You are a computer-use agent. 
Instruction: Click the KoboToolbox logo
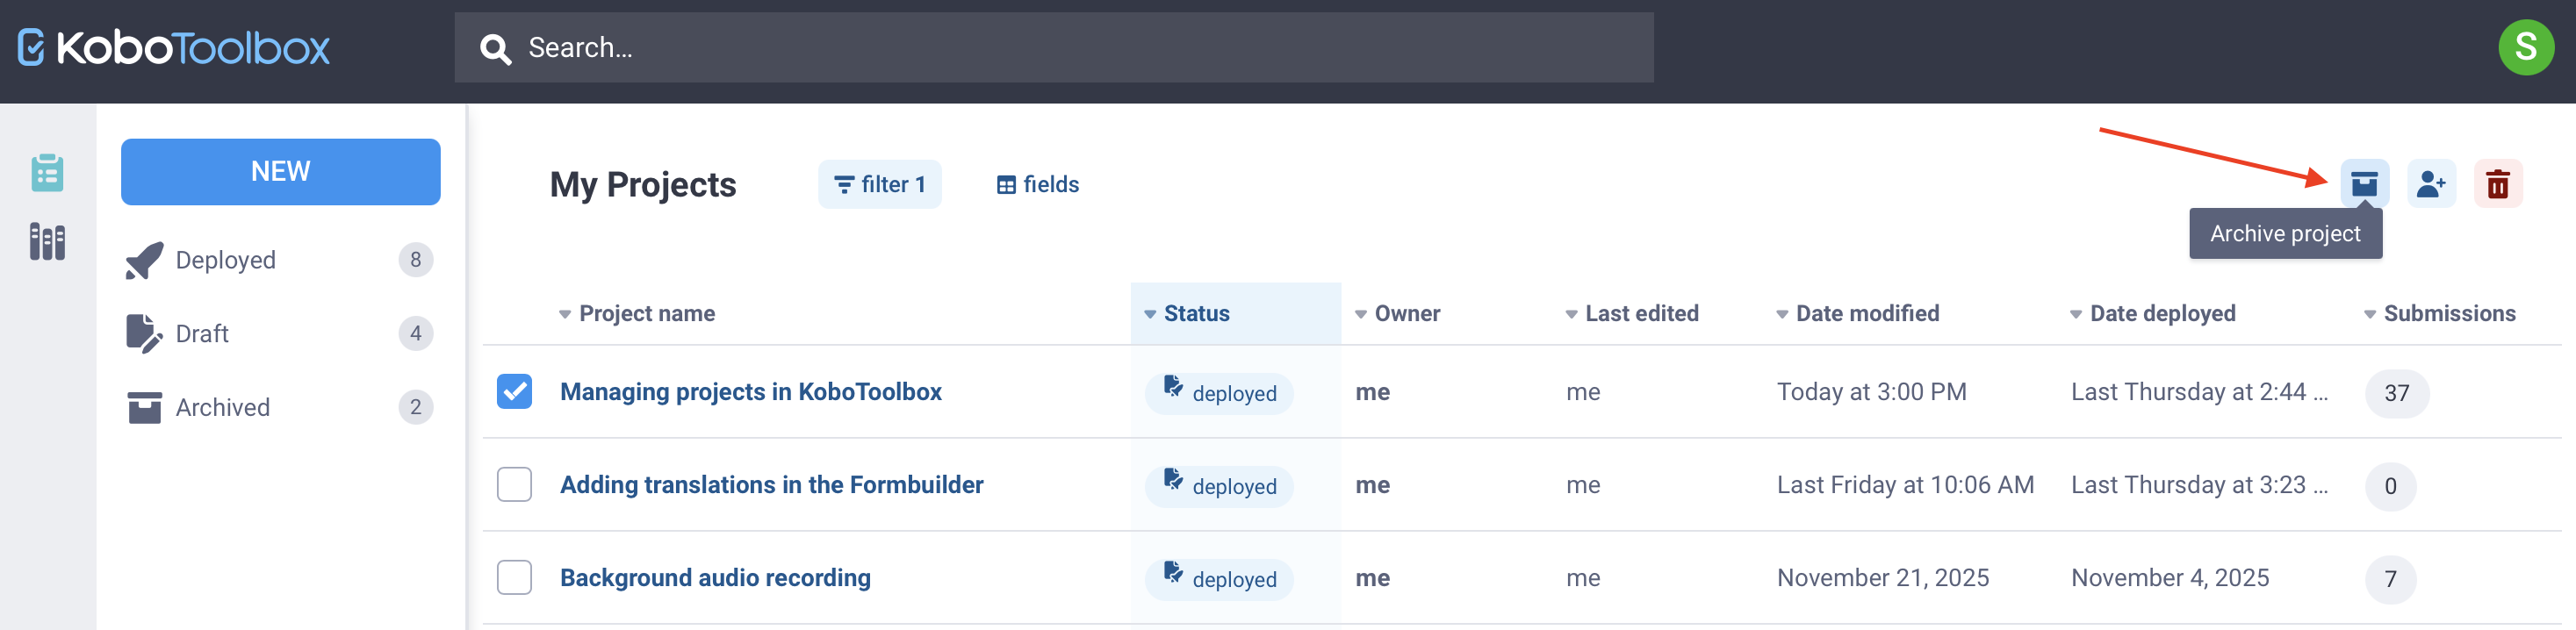tap(174, 48)
